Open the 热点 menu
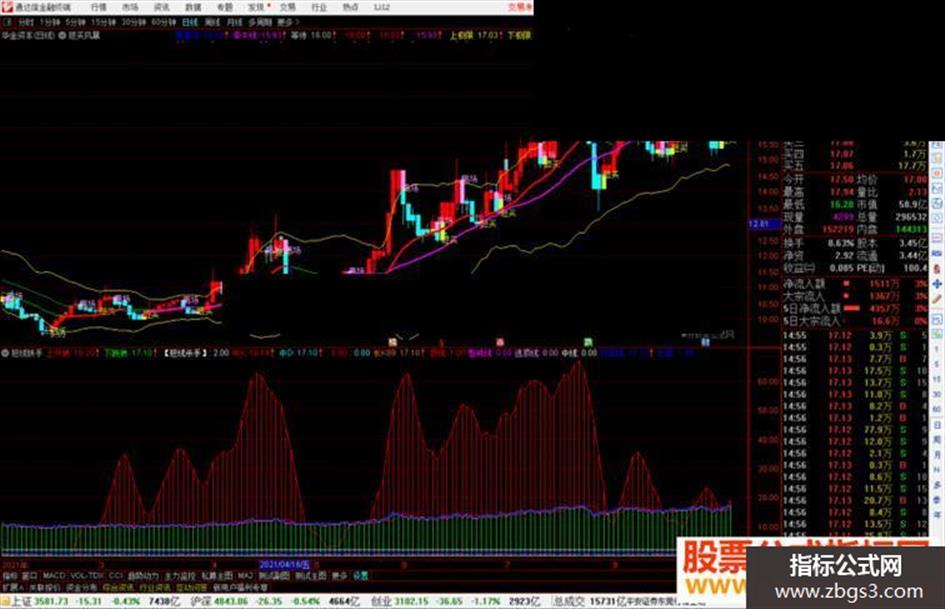This screenshot has width=945, height=609. coord(351,7)
